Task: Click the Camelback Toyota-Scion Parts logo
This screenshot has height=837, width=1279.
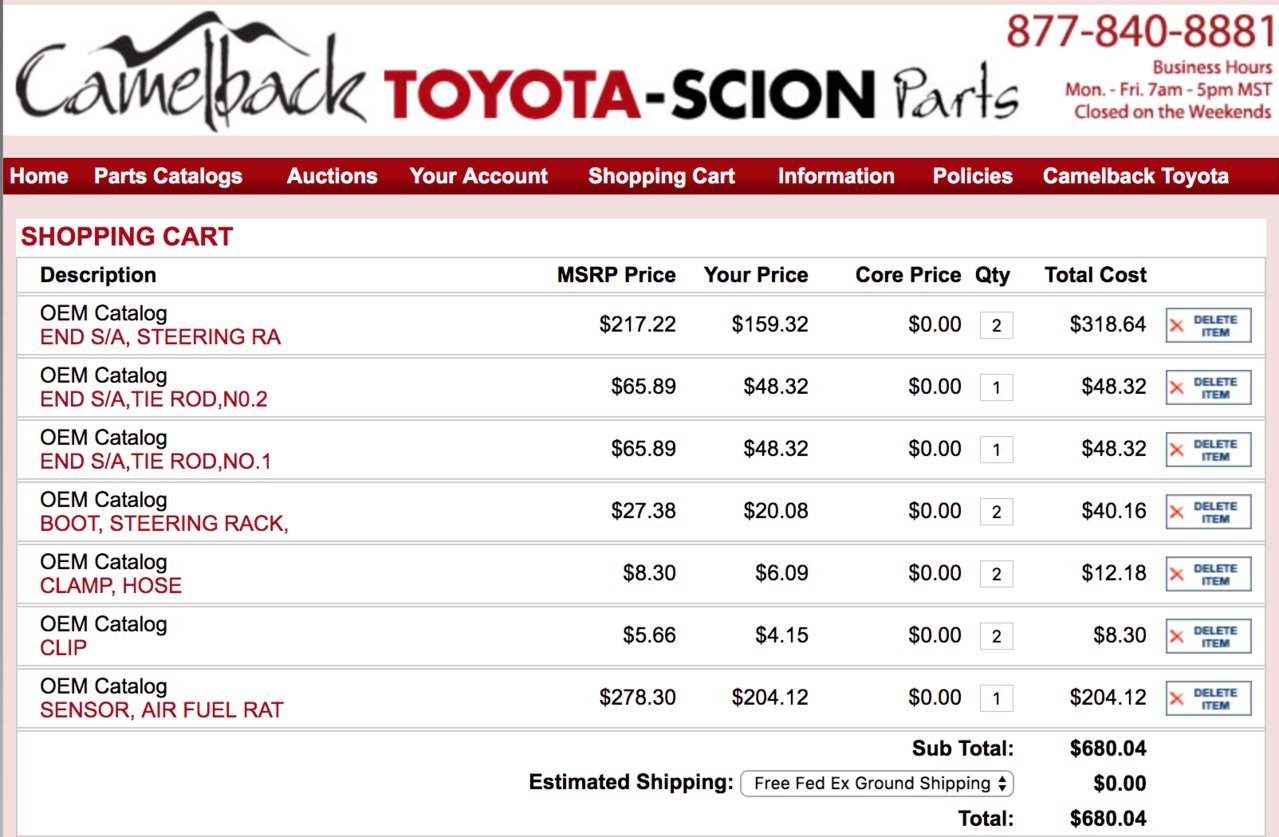Action: tap(517, 73)
